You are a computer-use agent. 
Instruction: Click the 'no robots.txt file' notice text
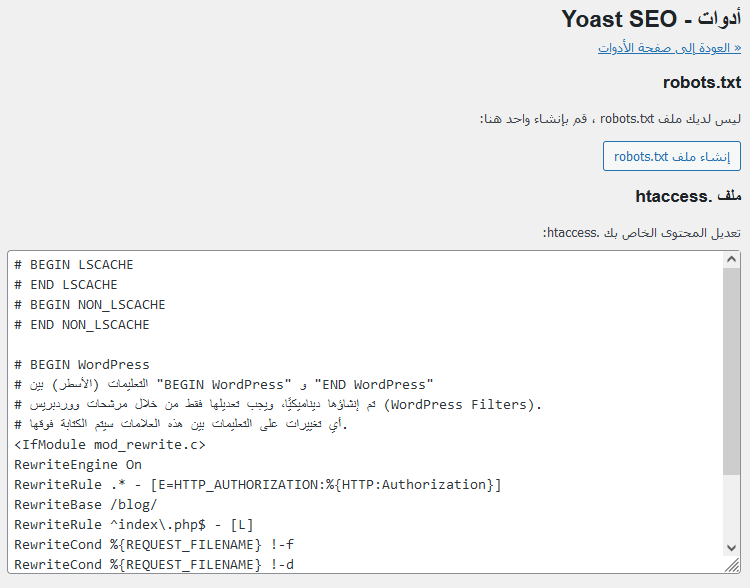click(610, 118)
